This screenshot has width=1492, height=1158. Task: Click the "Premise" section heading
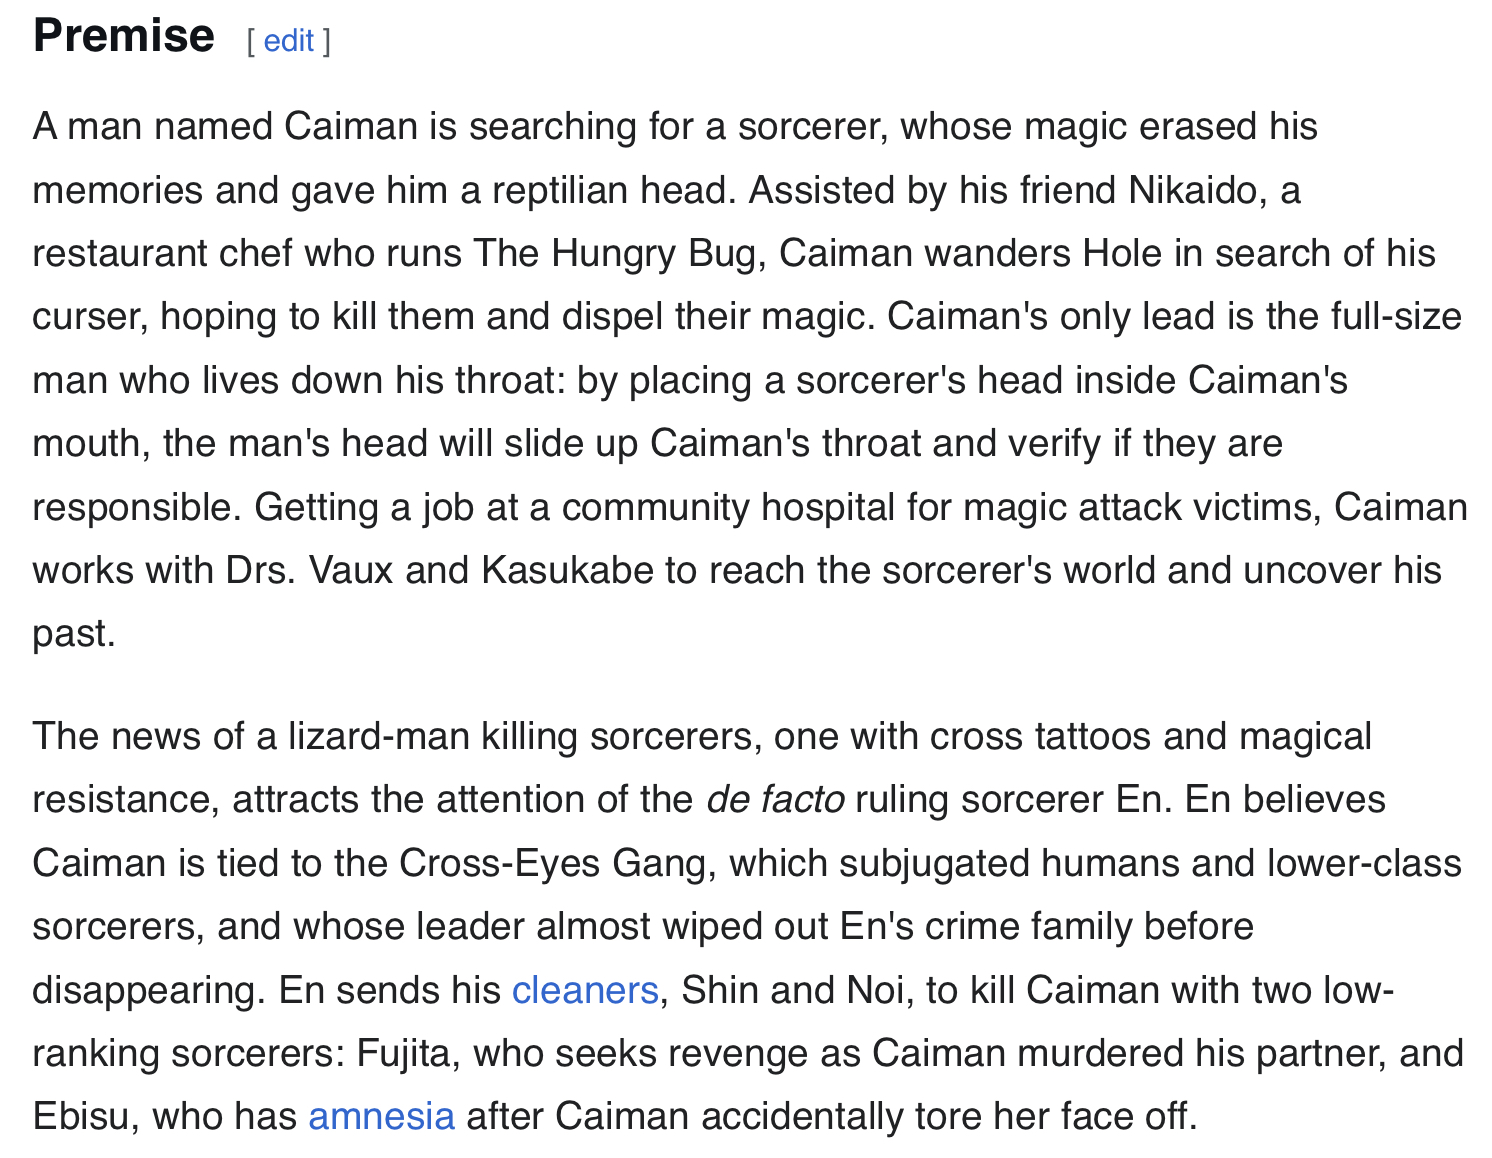(x=124, y=37)
